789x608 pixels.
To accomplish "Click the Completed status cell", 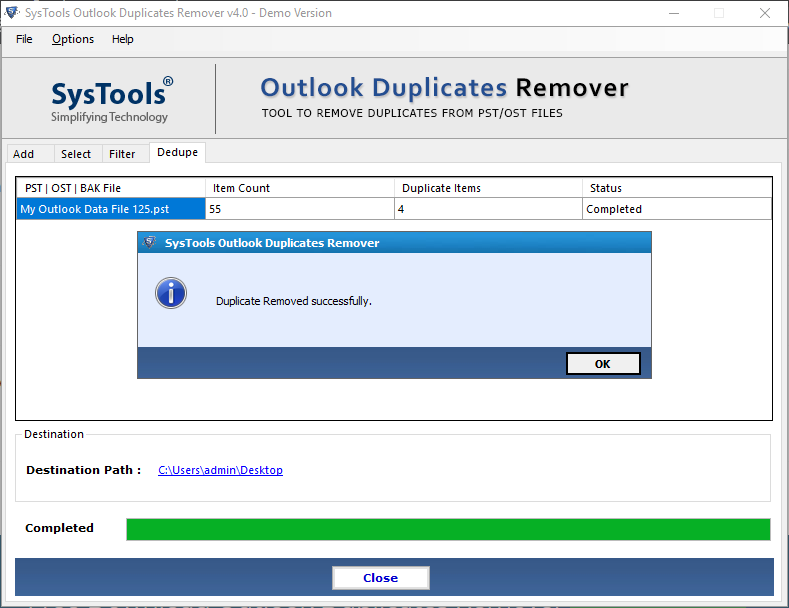I will coord(677,209).
